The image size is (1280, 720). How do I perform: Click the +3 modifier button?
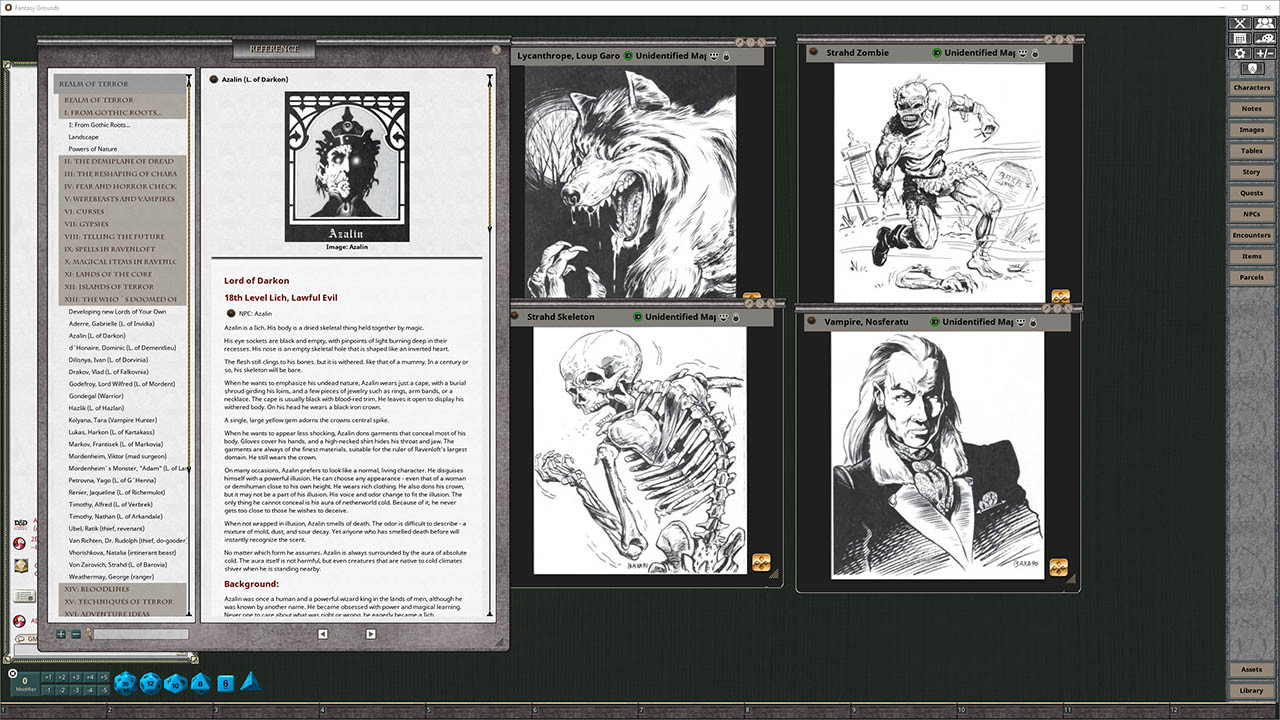[x=76, y=677]
